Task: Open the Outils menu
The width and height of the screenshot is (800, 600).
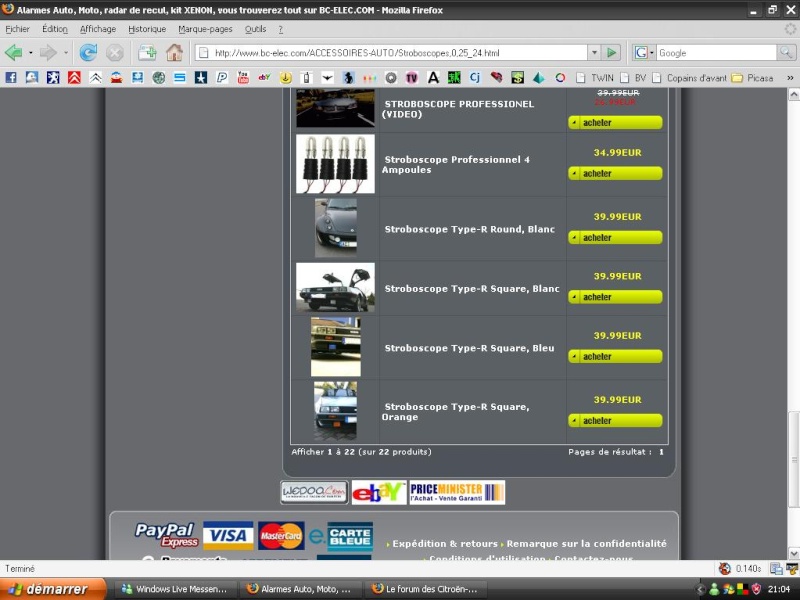Action: pos(255,29)
